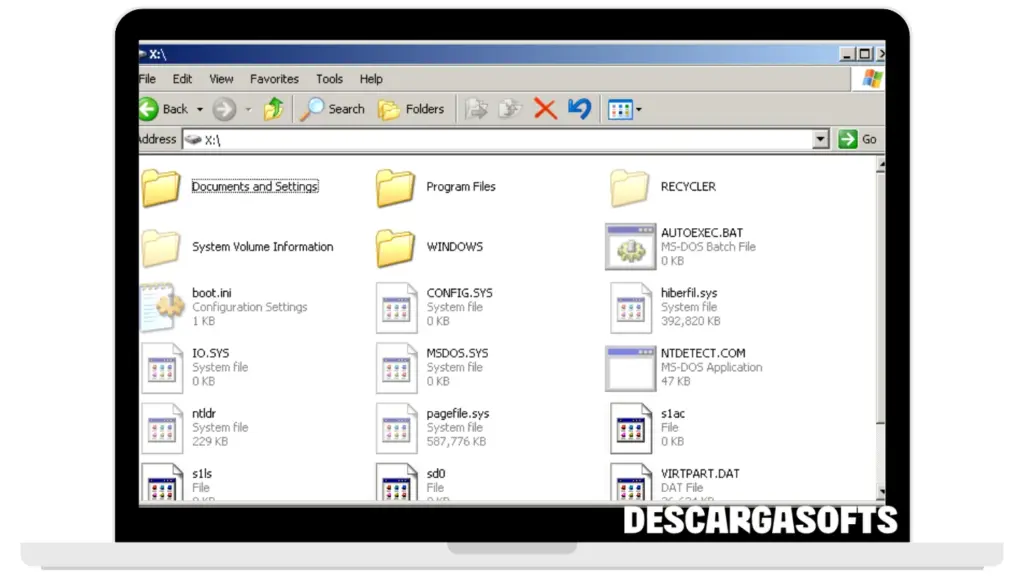Screen dimensions: 1024x576
Task: Click the 'NTDETECT.COM' file name text
Action: (x=703, y=353)
